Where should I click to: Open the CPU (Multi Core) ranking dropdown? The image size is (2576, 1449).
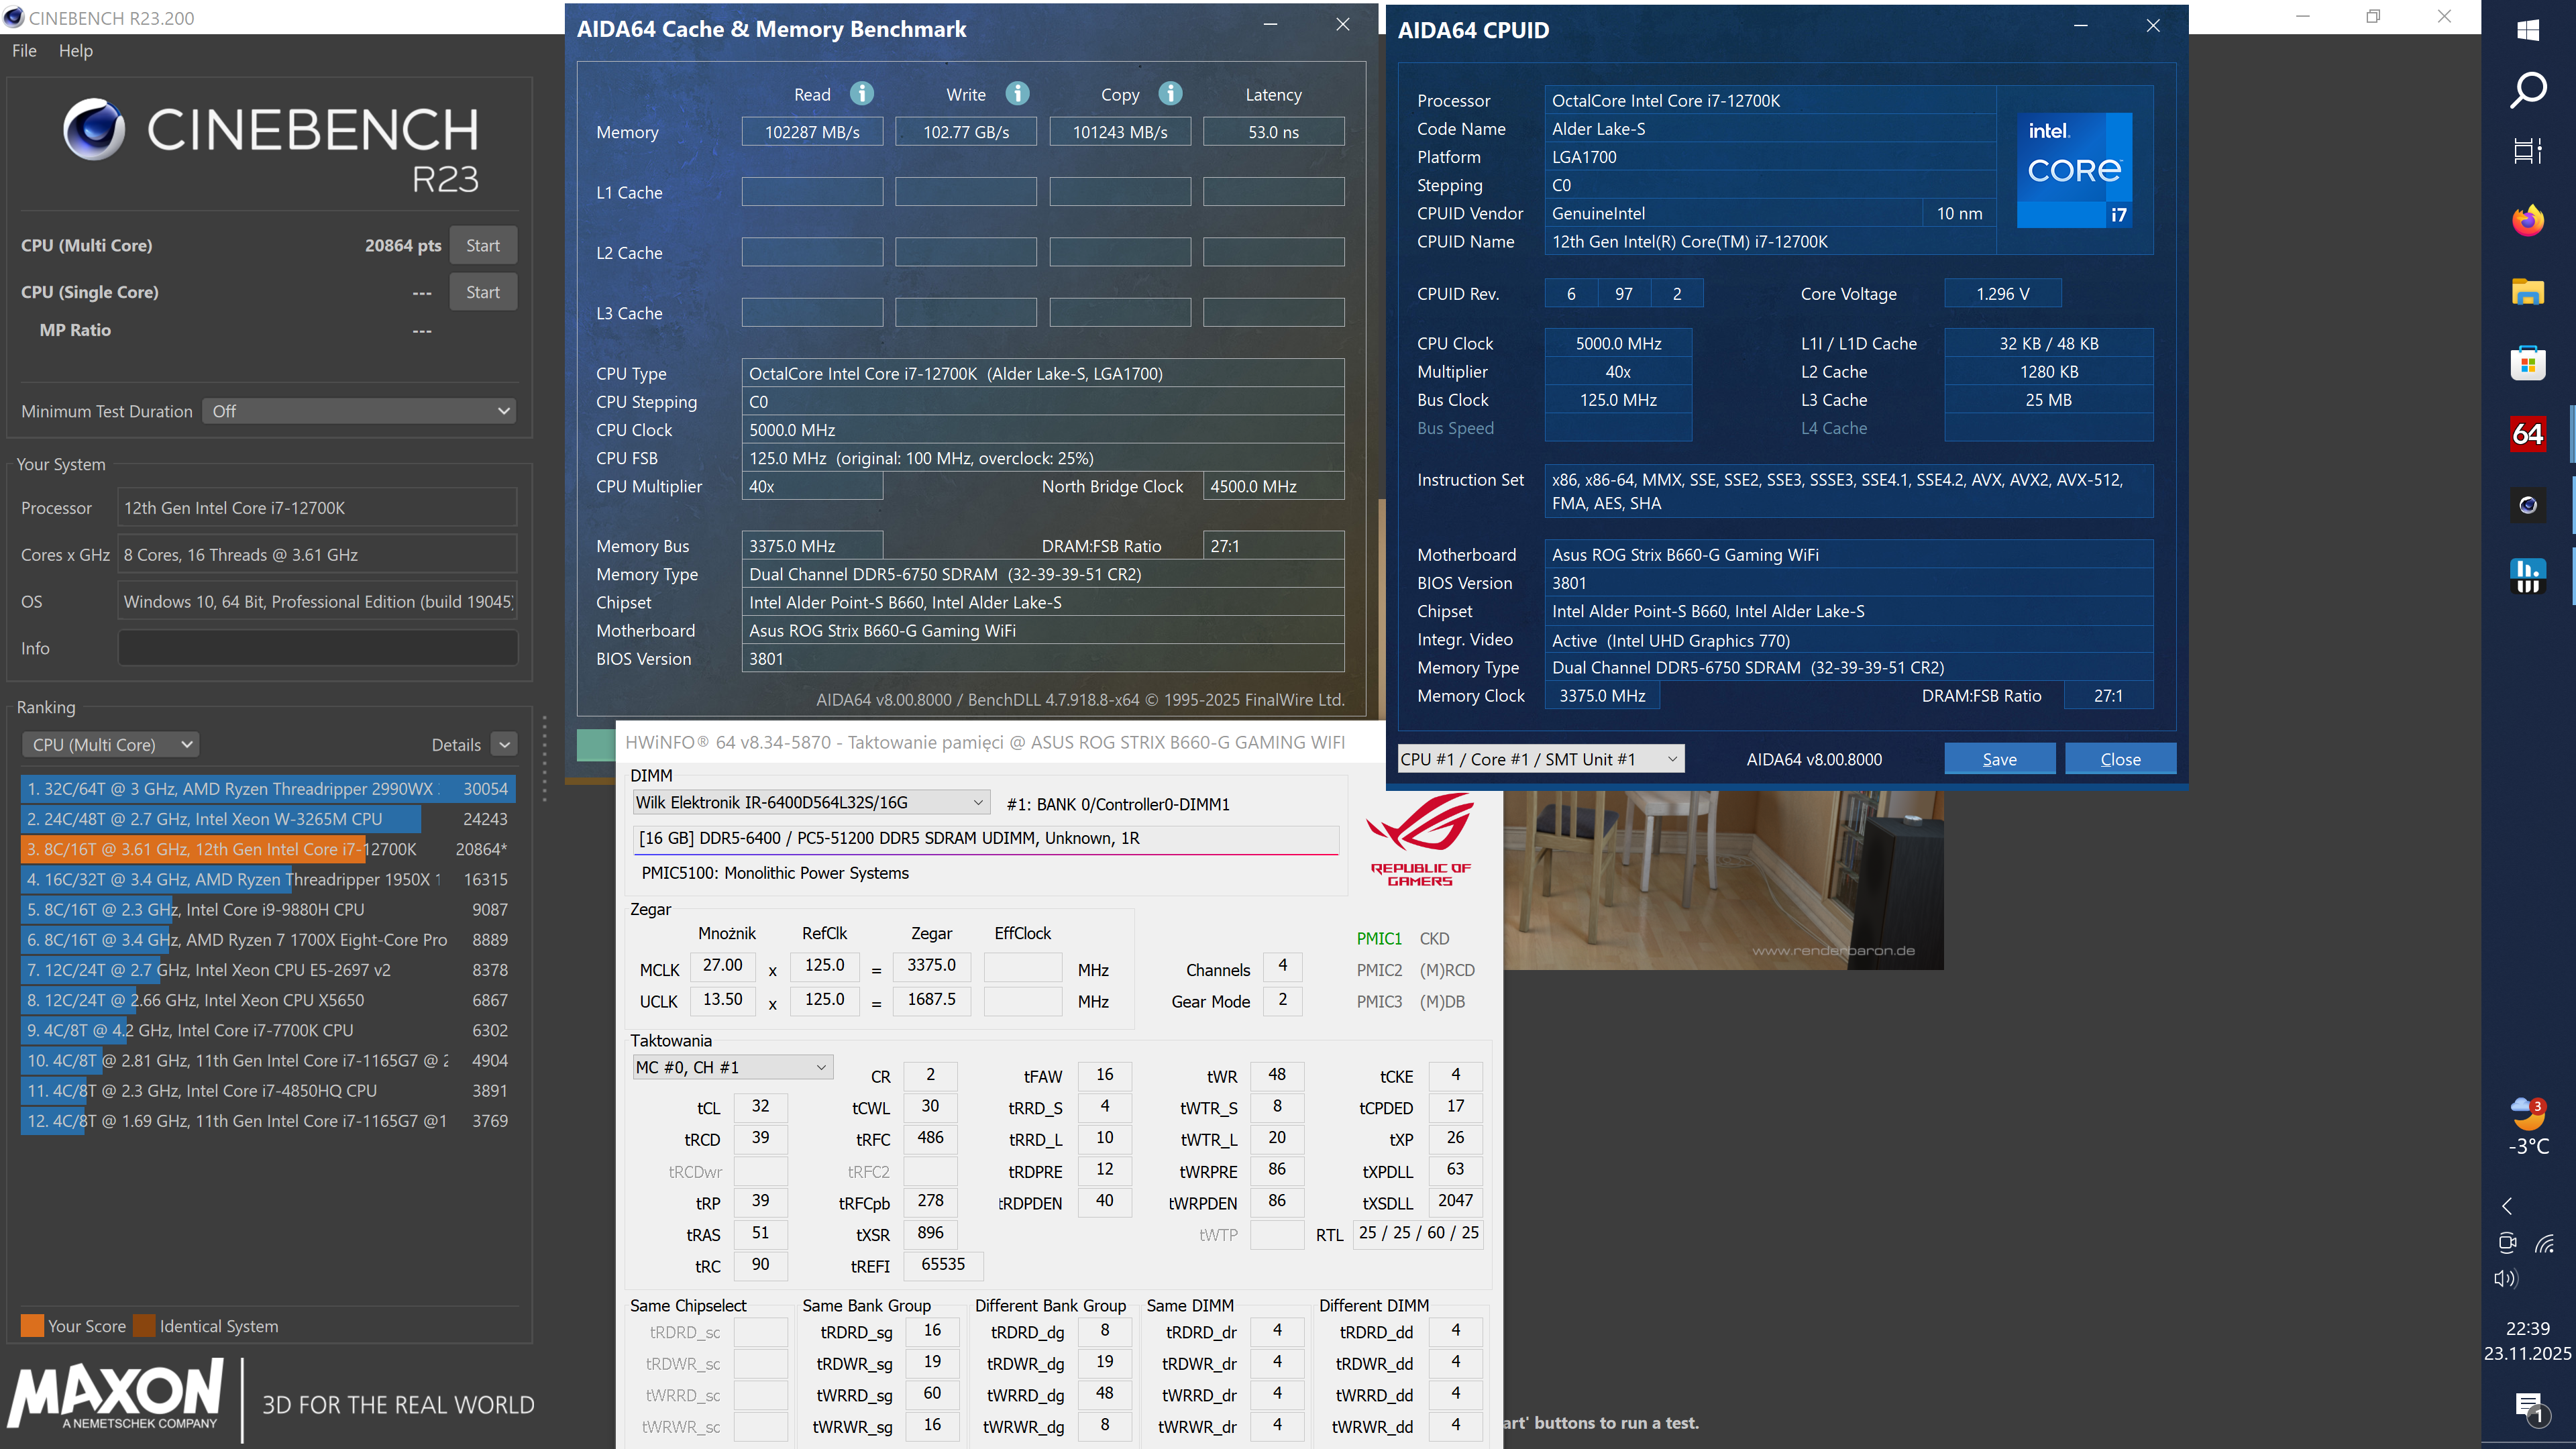tap(110, 745)
